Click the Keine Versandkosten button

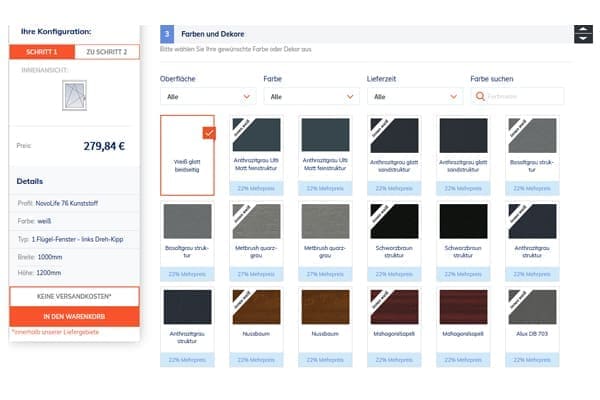click(75, 297)
